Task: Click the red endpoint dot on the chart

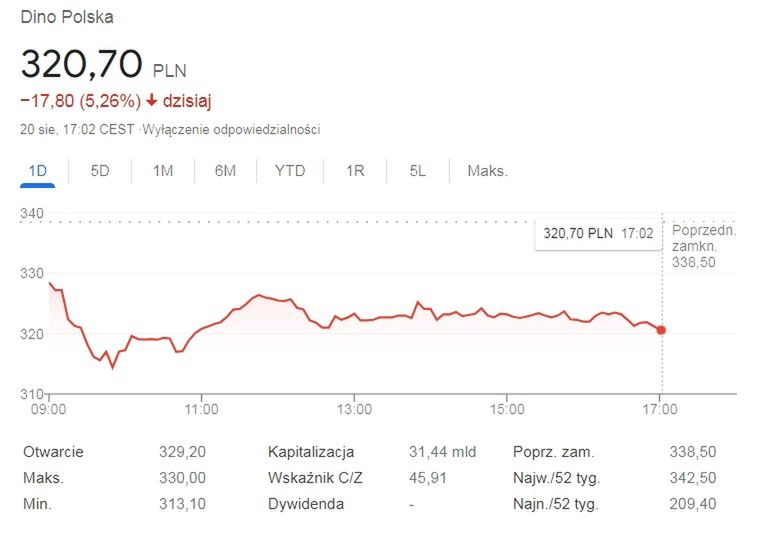Action: (661, 330)
